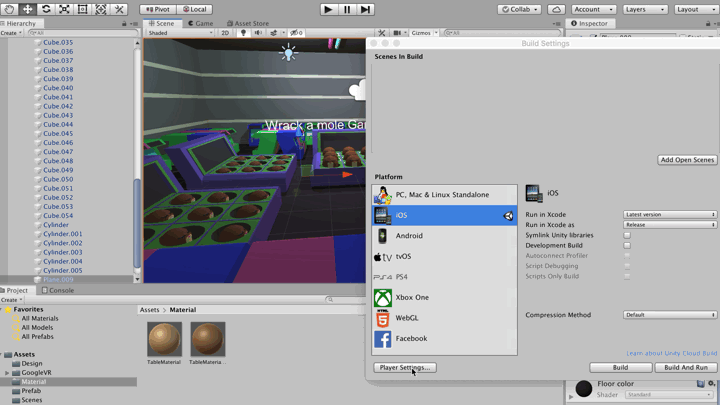Open custom editor tools icon
The image size is (720, 405).
pyautogui.click(x=119, y=9)
